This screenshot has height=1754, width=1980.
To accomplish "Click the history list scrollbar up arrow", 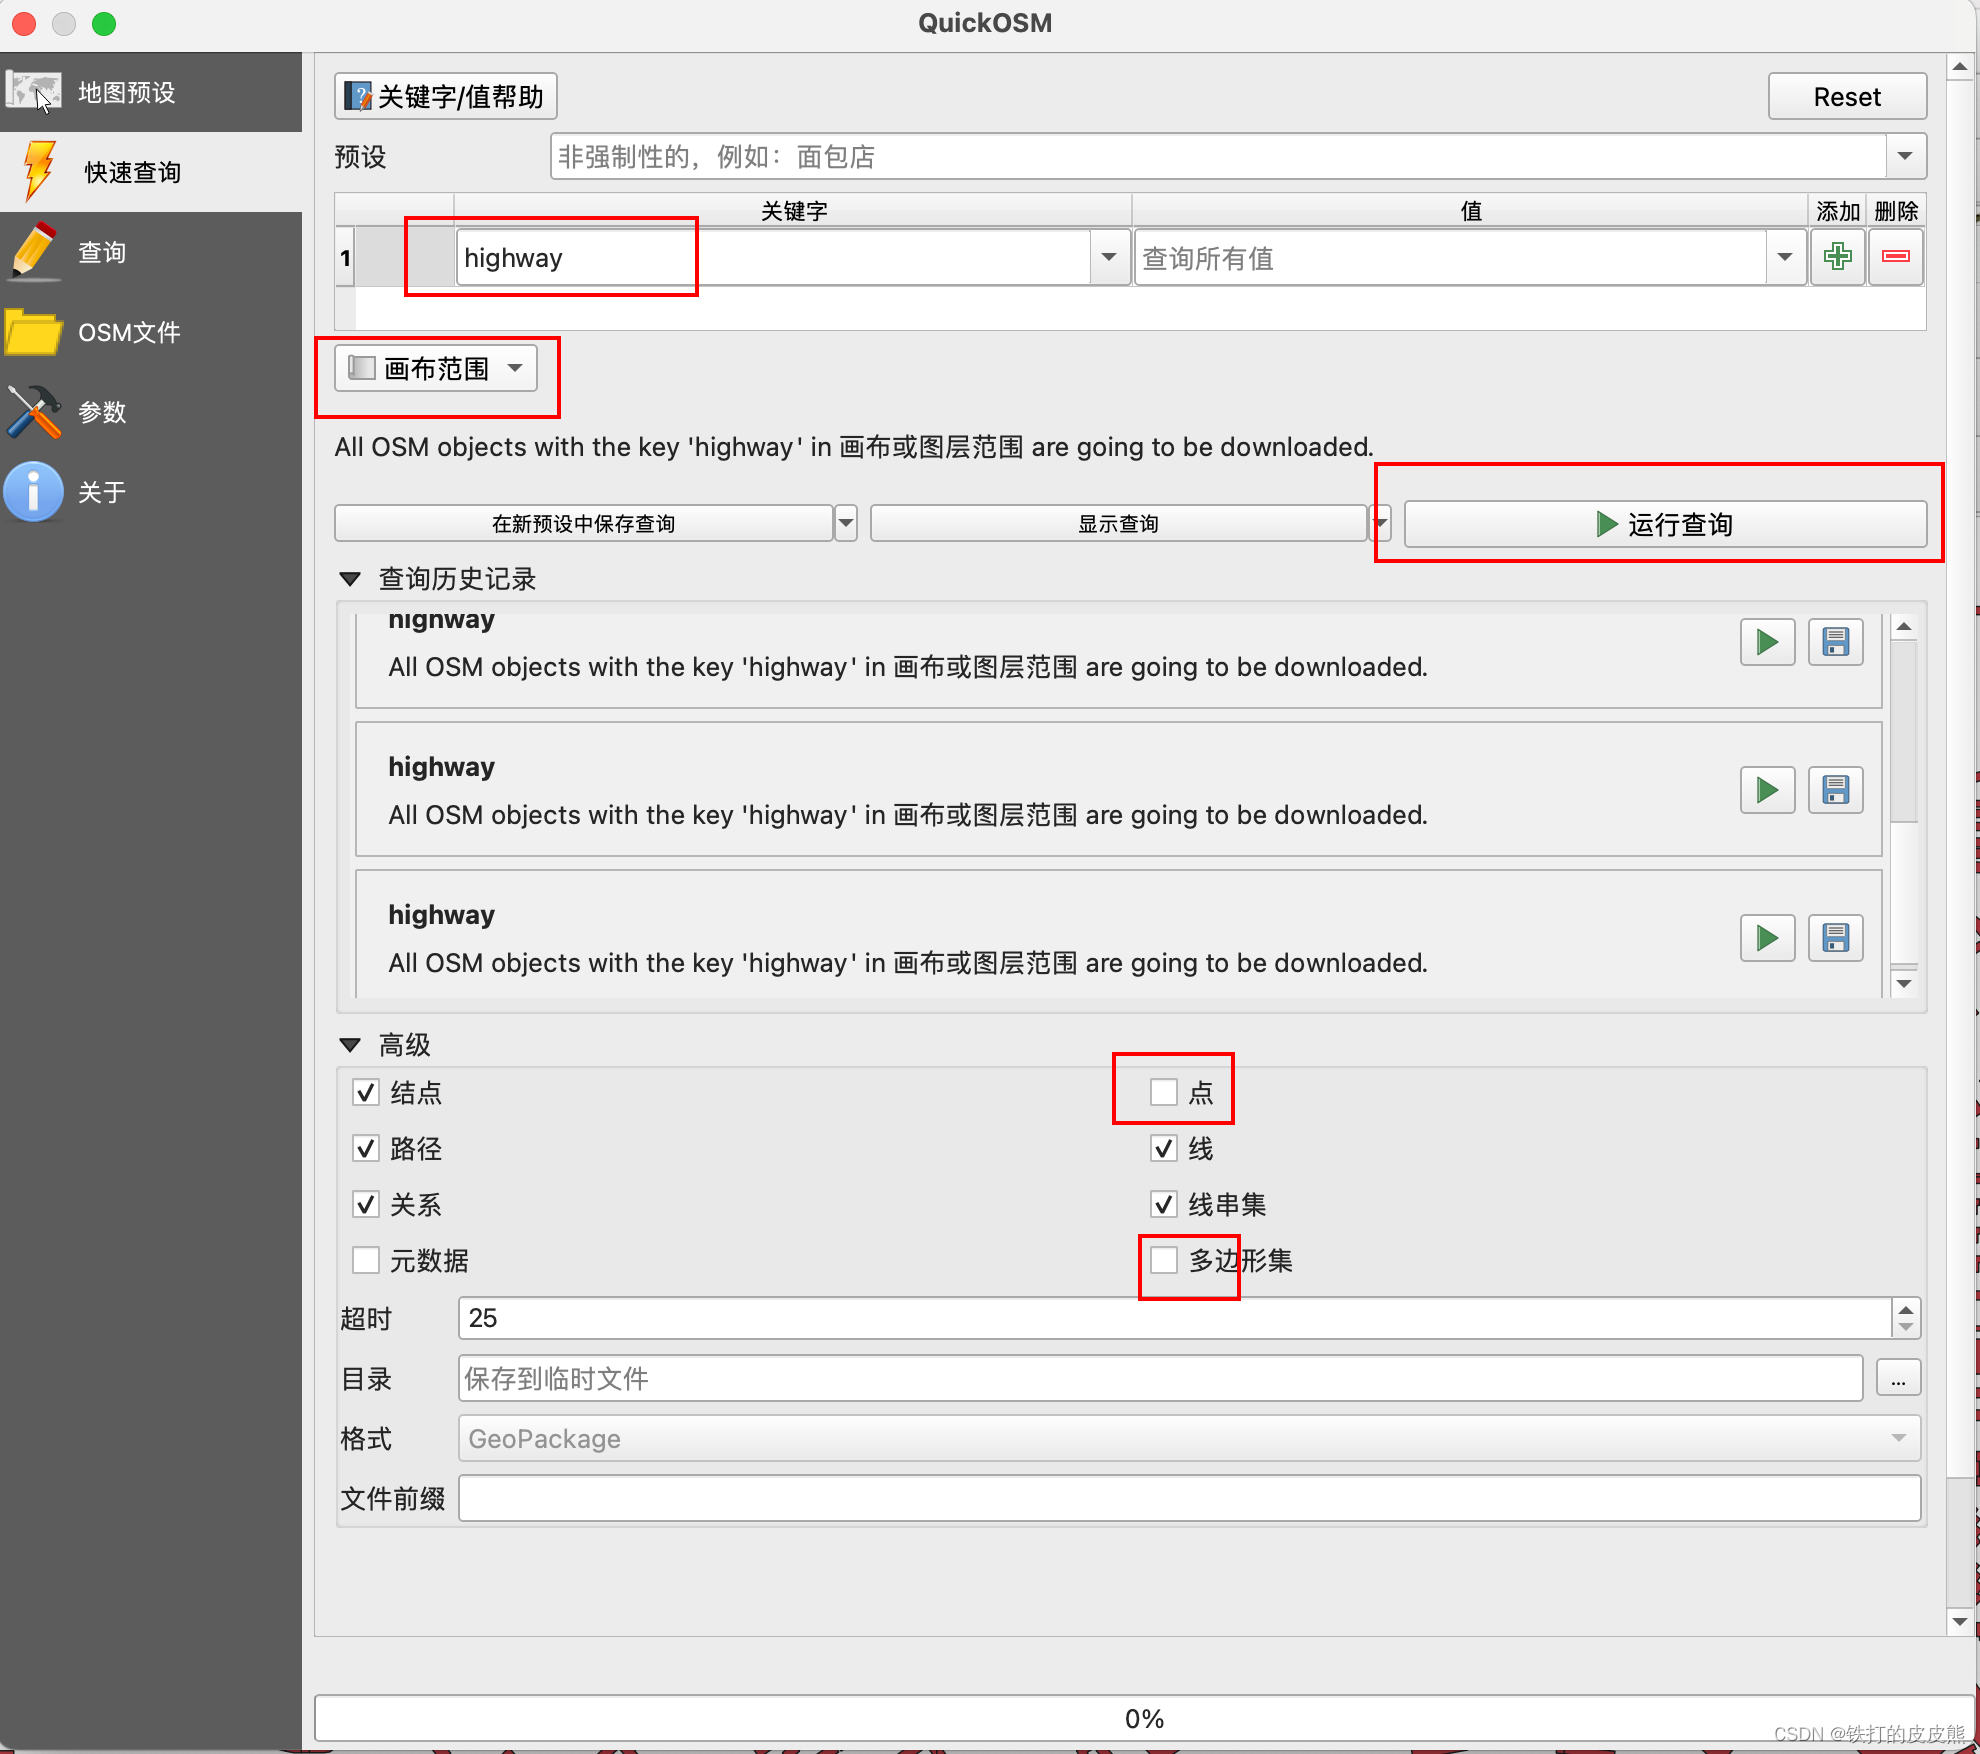I will pos(1904,627).
